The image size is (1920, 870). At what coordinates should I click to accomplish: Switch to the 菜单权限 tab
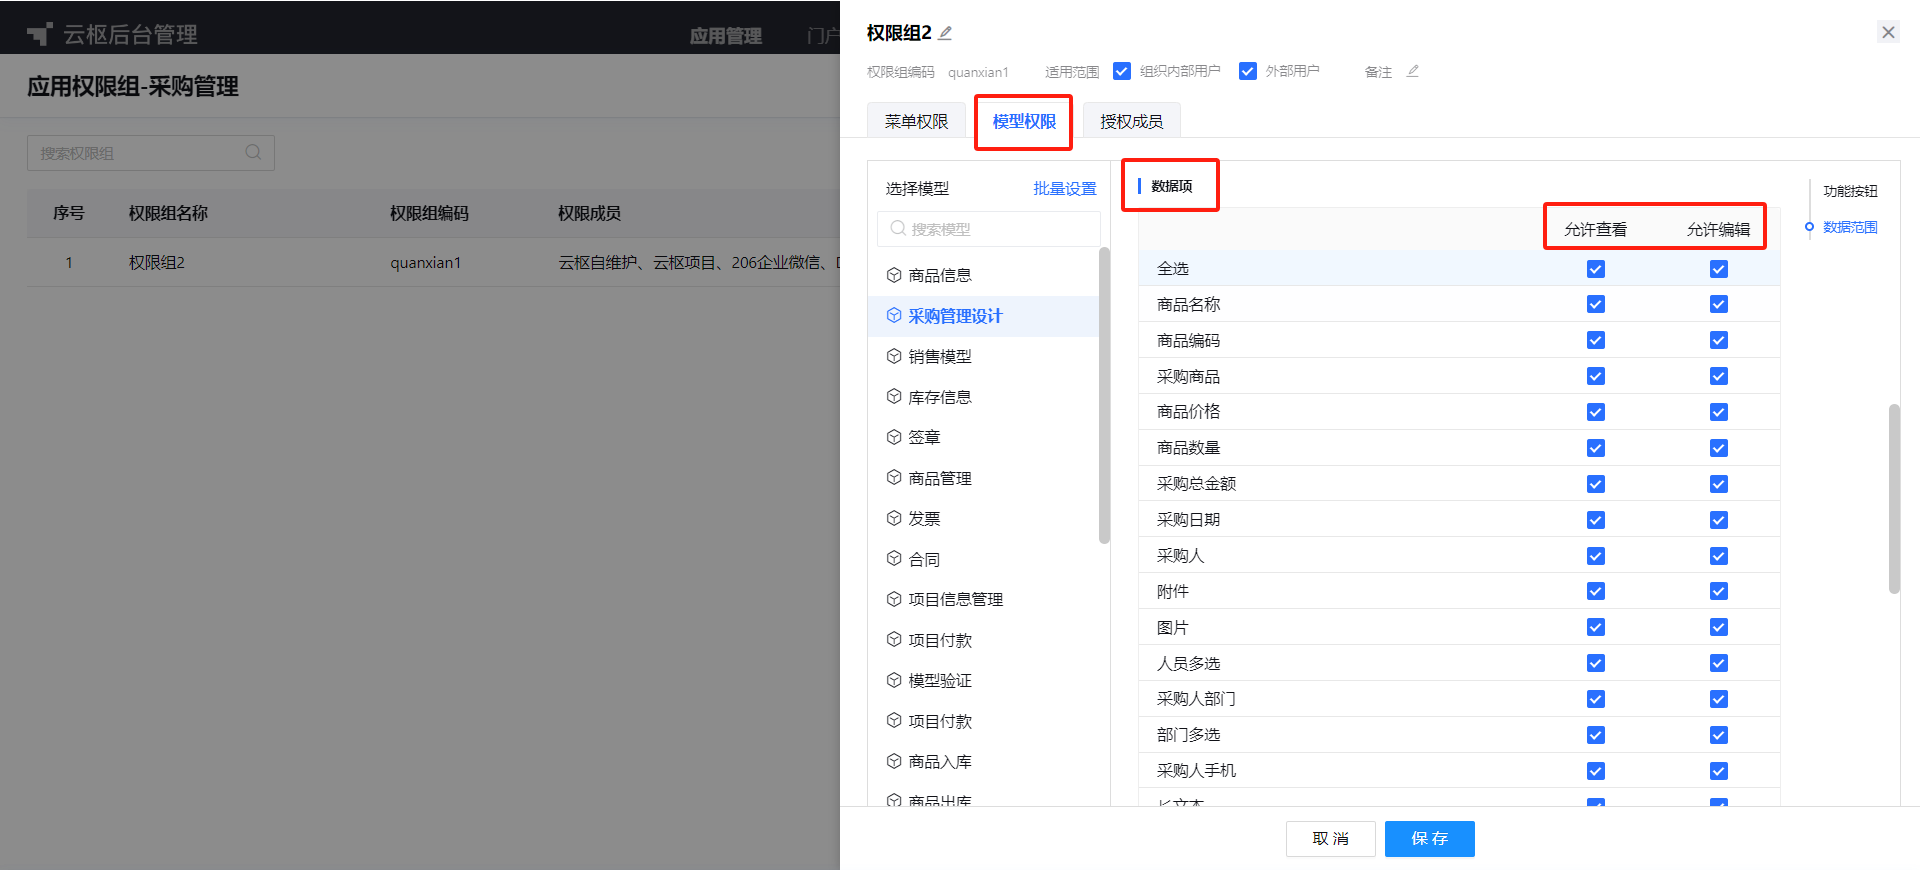916,121
